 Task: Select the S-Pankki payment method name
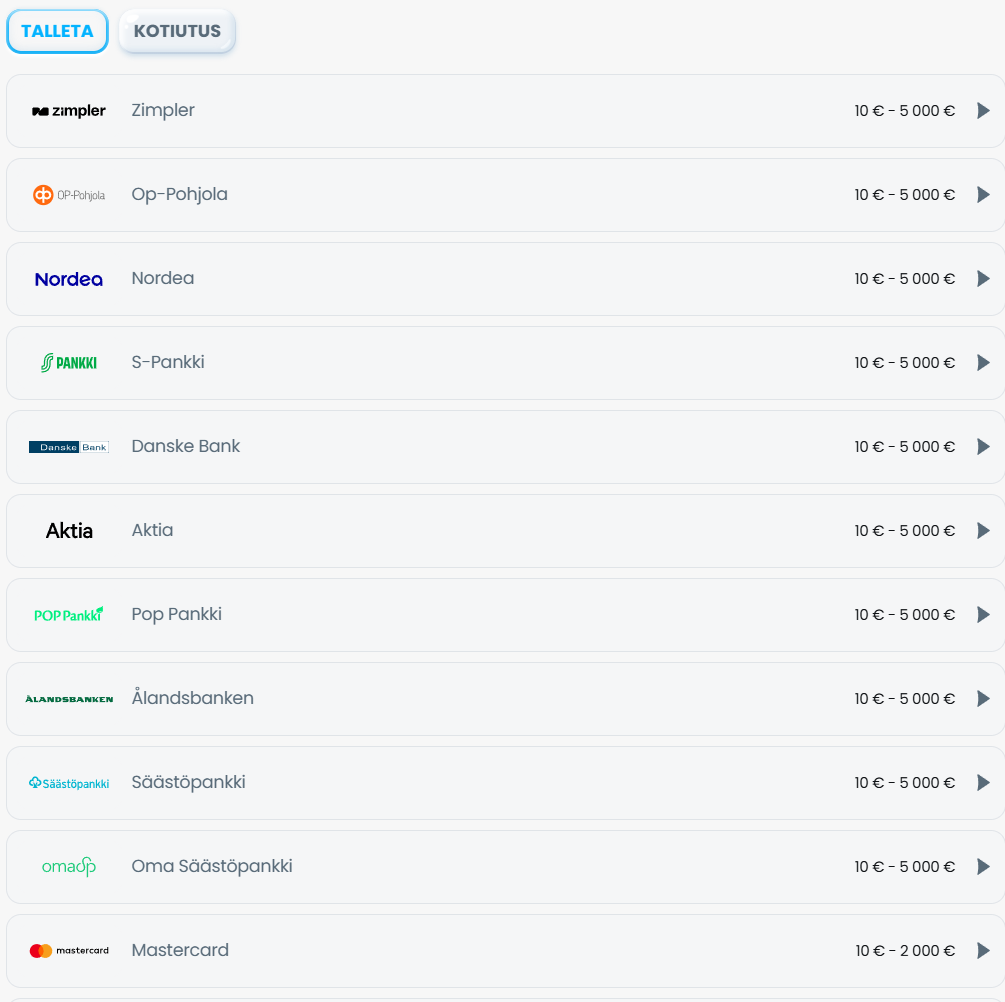point(168,362)
